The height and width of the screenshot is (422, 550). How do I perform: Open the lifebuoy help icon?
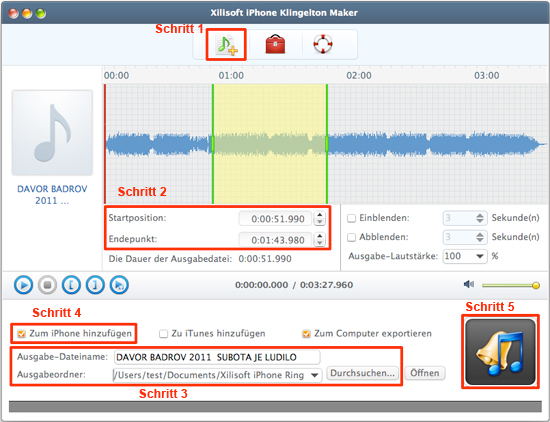[x=323, y=44]
